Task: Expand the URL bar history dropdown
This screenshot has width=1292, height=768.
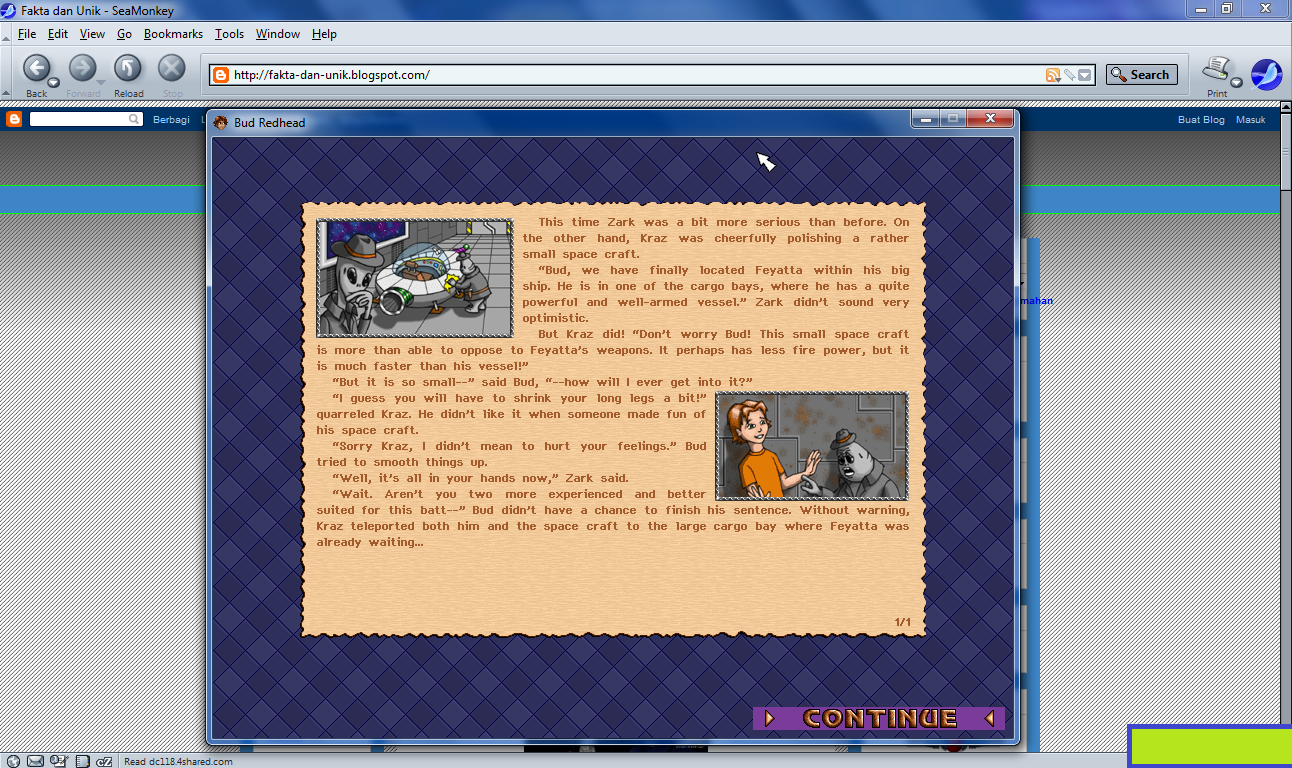Action: [1085, 75]
